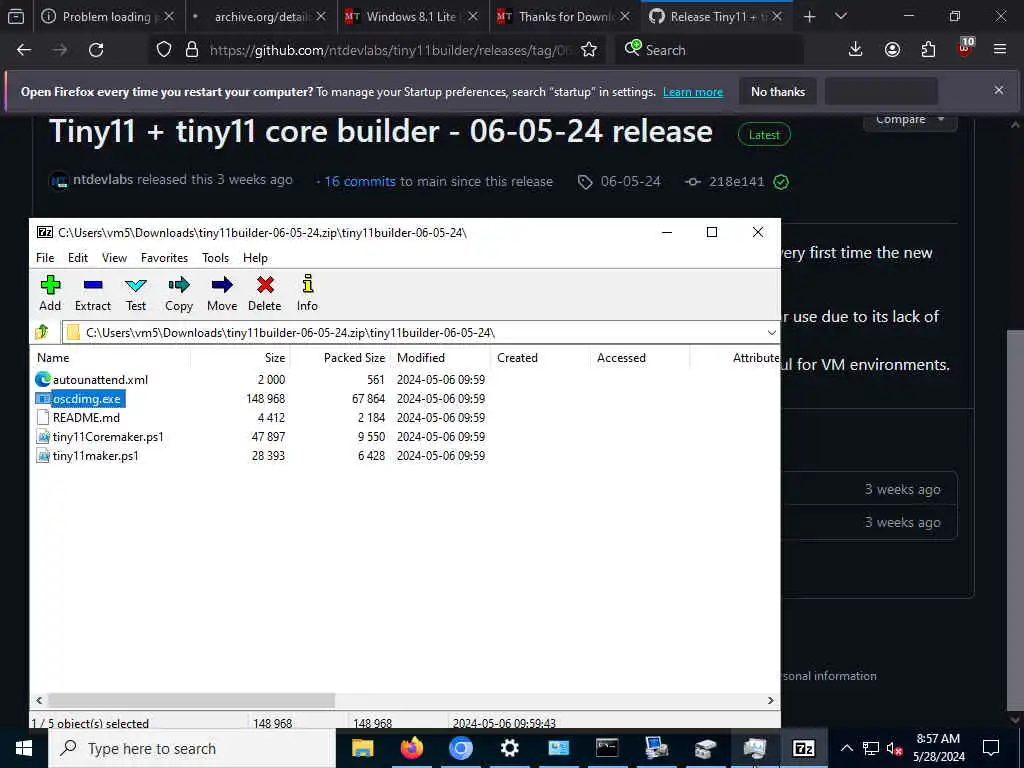Switch to the Windows 8.1 Lite tab
The width and height of the screenshot is (1024, 768).
click(413, 16)
